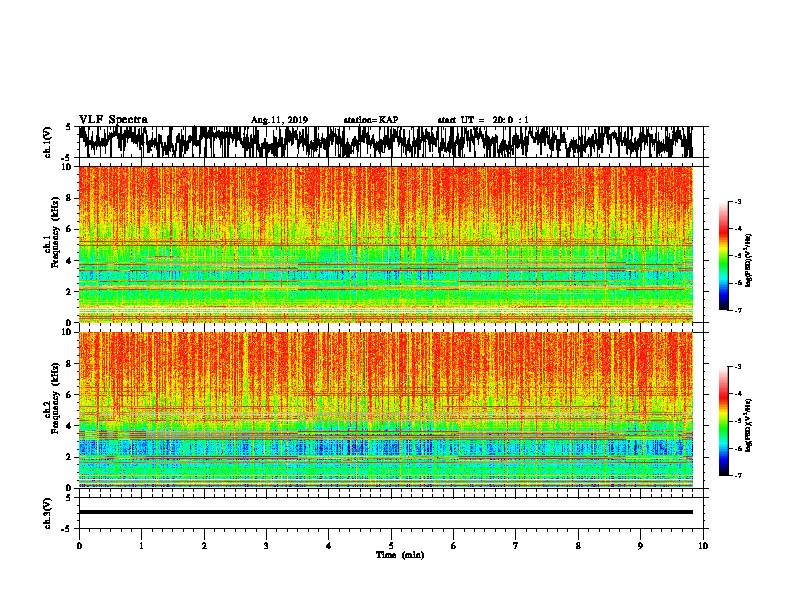Click the time axis tick label "3"

tap(266, 546)
